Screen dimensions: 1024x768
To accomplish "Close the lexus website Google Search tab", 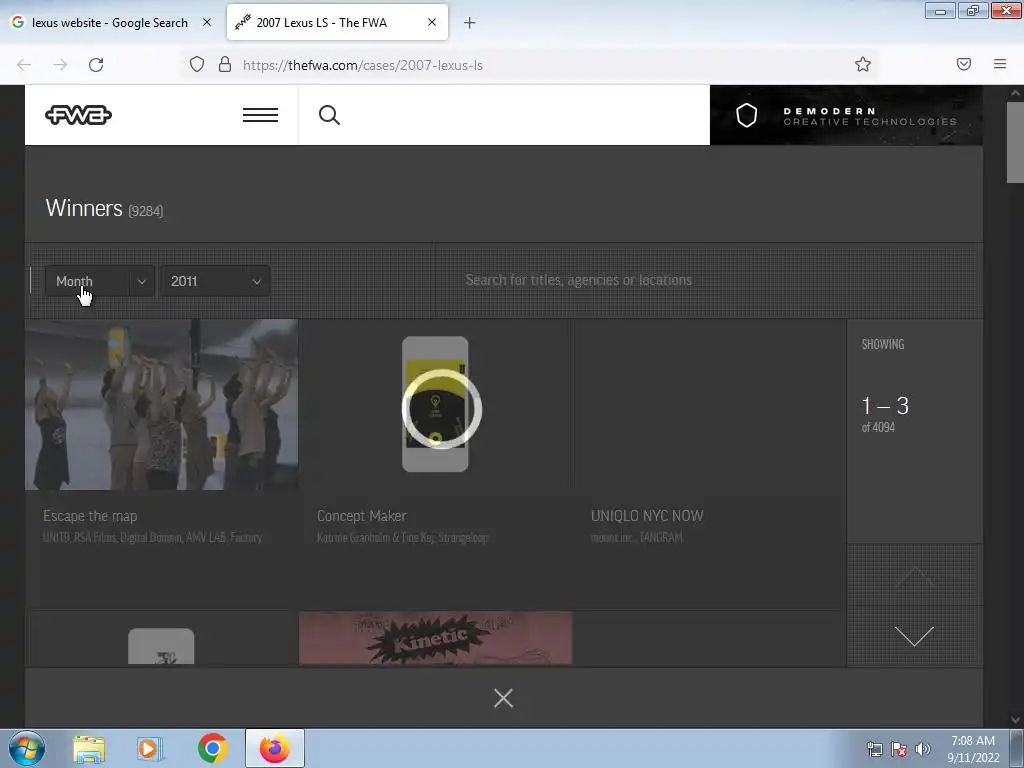I will [x=206, y=22].
